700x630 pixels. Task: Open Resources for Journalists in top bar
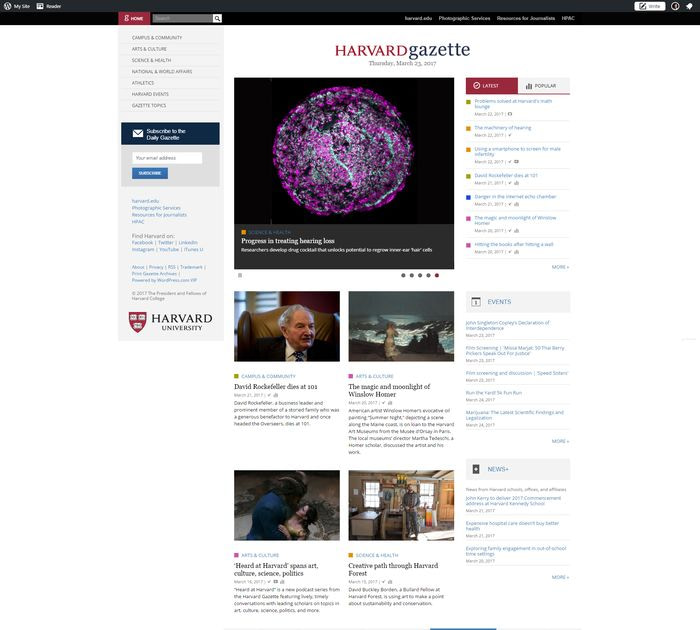coord(526,18)
